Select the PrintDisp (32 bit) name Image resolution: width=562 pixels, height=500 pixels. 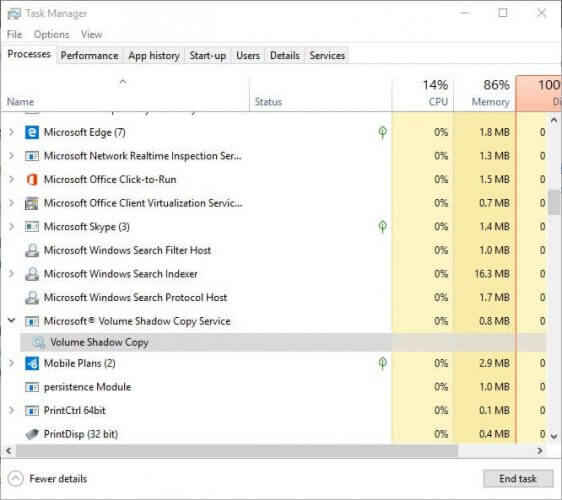point(81,434)
